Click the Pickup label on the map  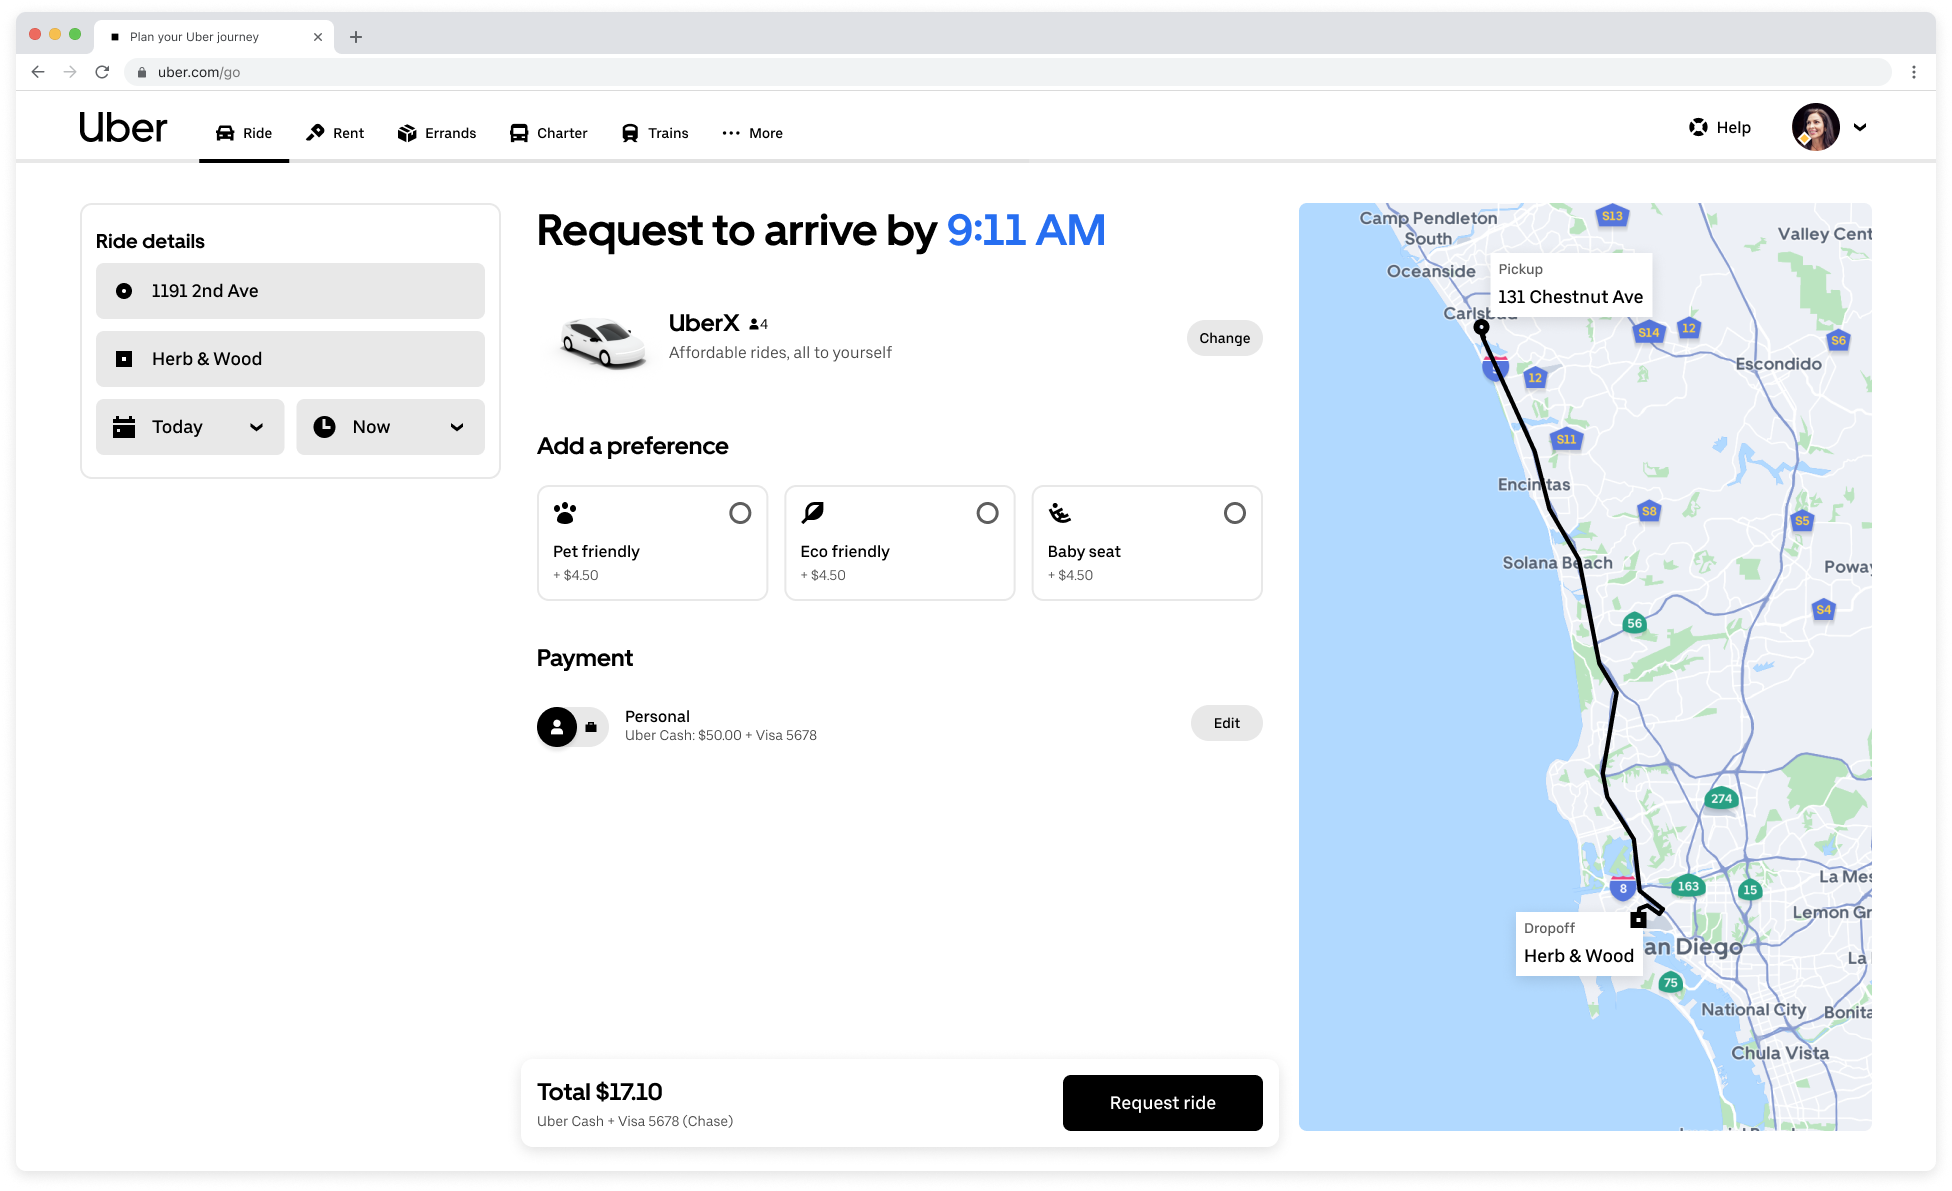[x=1570, y=284]
